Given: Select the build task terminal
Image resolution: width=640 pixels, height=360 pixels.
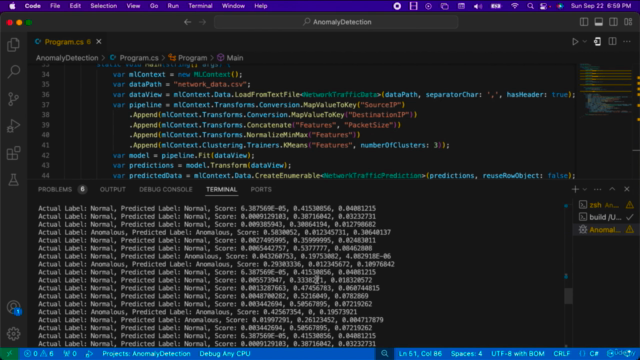Looking at the screenshot, I should point(606,217).
